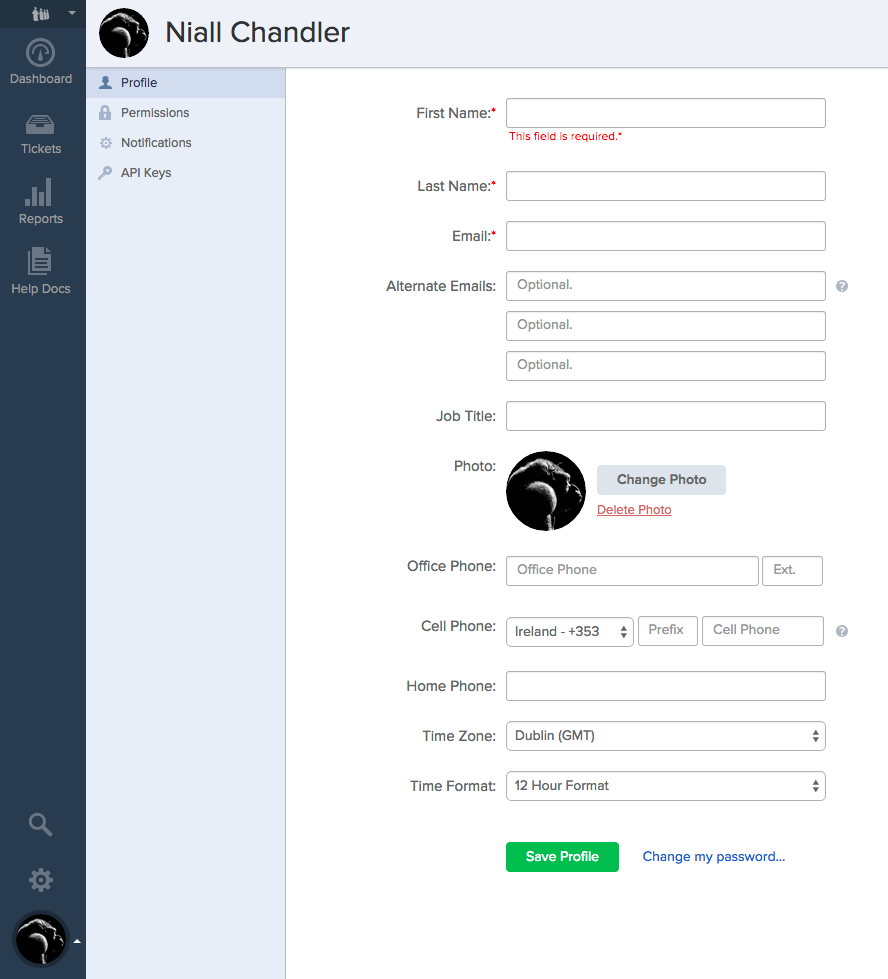This screenshot has width=888, height=979.
Task: Click the search magnifier icon in sidebar
Action: 41,825
